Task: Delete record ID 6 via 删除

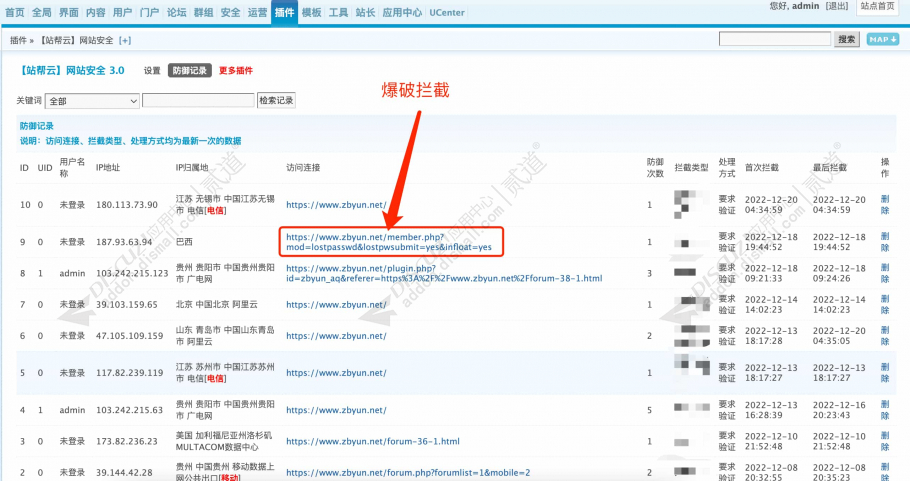Action: pos(885,336)
